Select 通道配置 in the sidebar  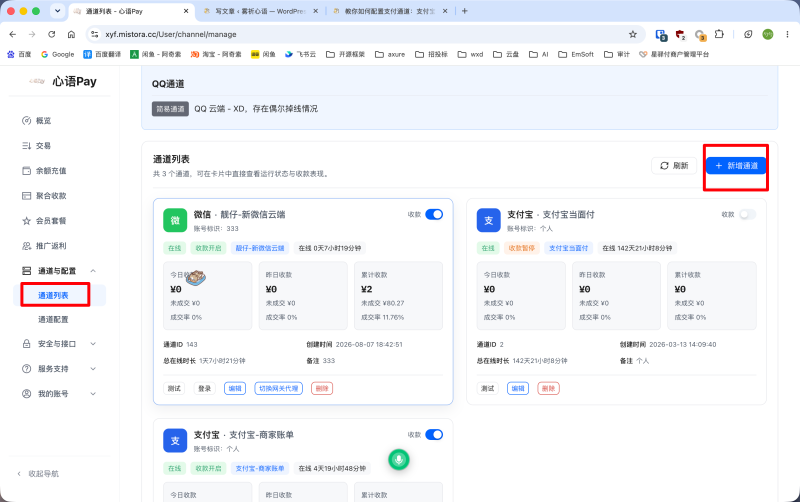tap(53, 319)
